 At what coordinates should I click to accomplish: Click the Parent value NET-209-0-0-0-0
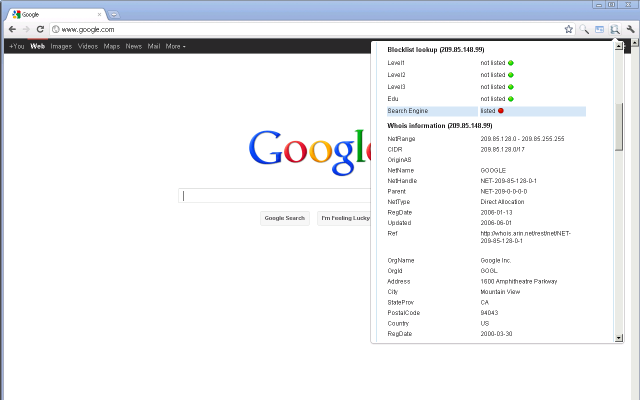click(x=504, y=191)
